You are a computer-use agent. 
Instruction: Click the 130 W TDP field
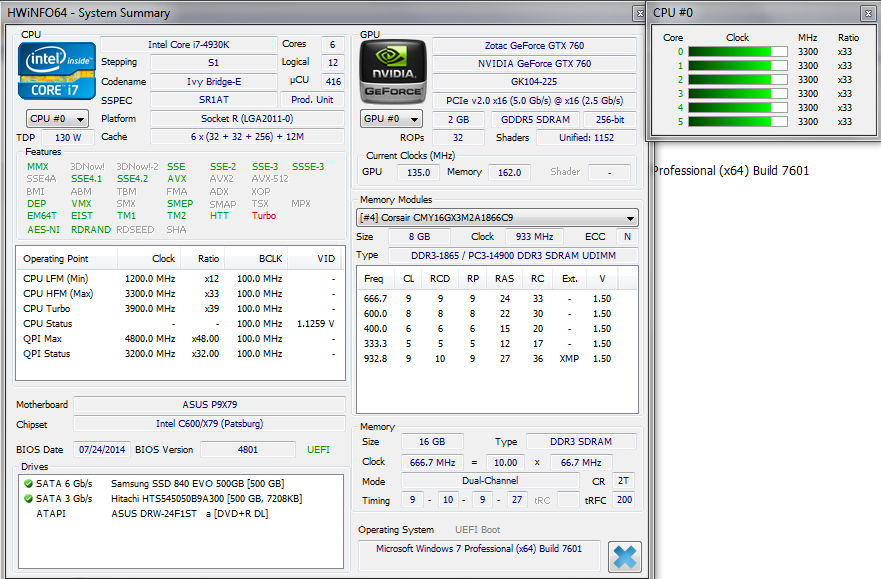coord(68,138)
